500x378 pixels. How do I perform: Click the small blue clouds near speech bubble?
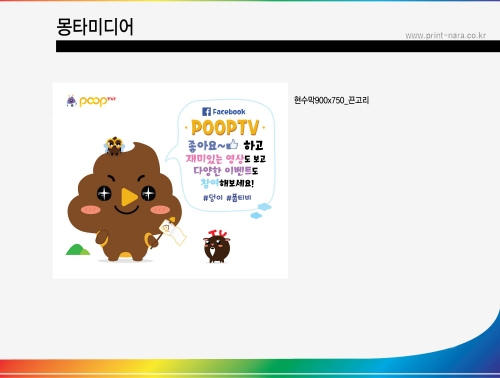click(261, 211)
